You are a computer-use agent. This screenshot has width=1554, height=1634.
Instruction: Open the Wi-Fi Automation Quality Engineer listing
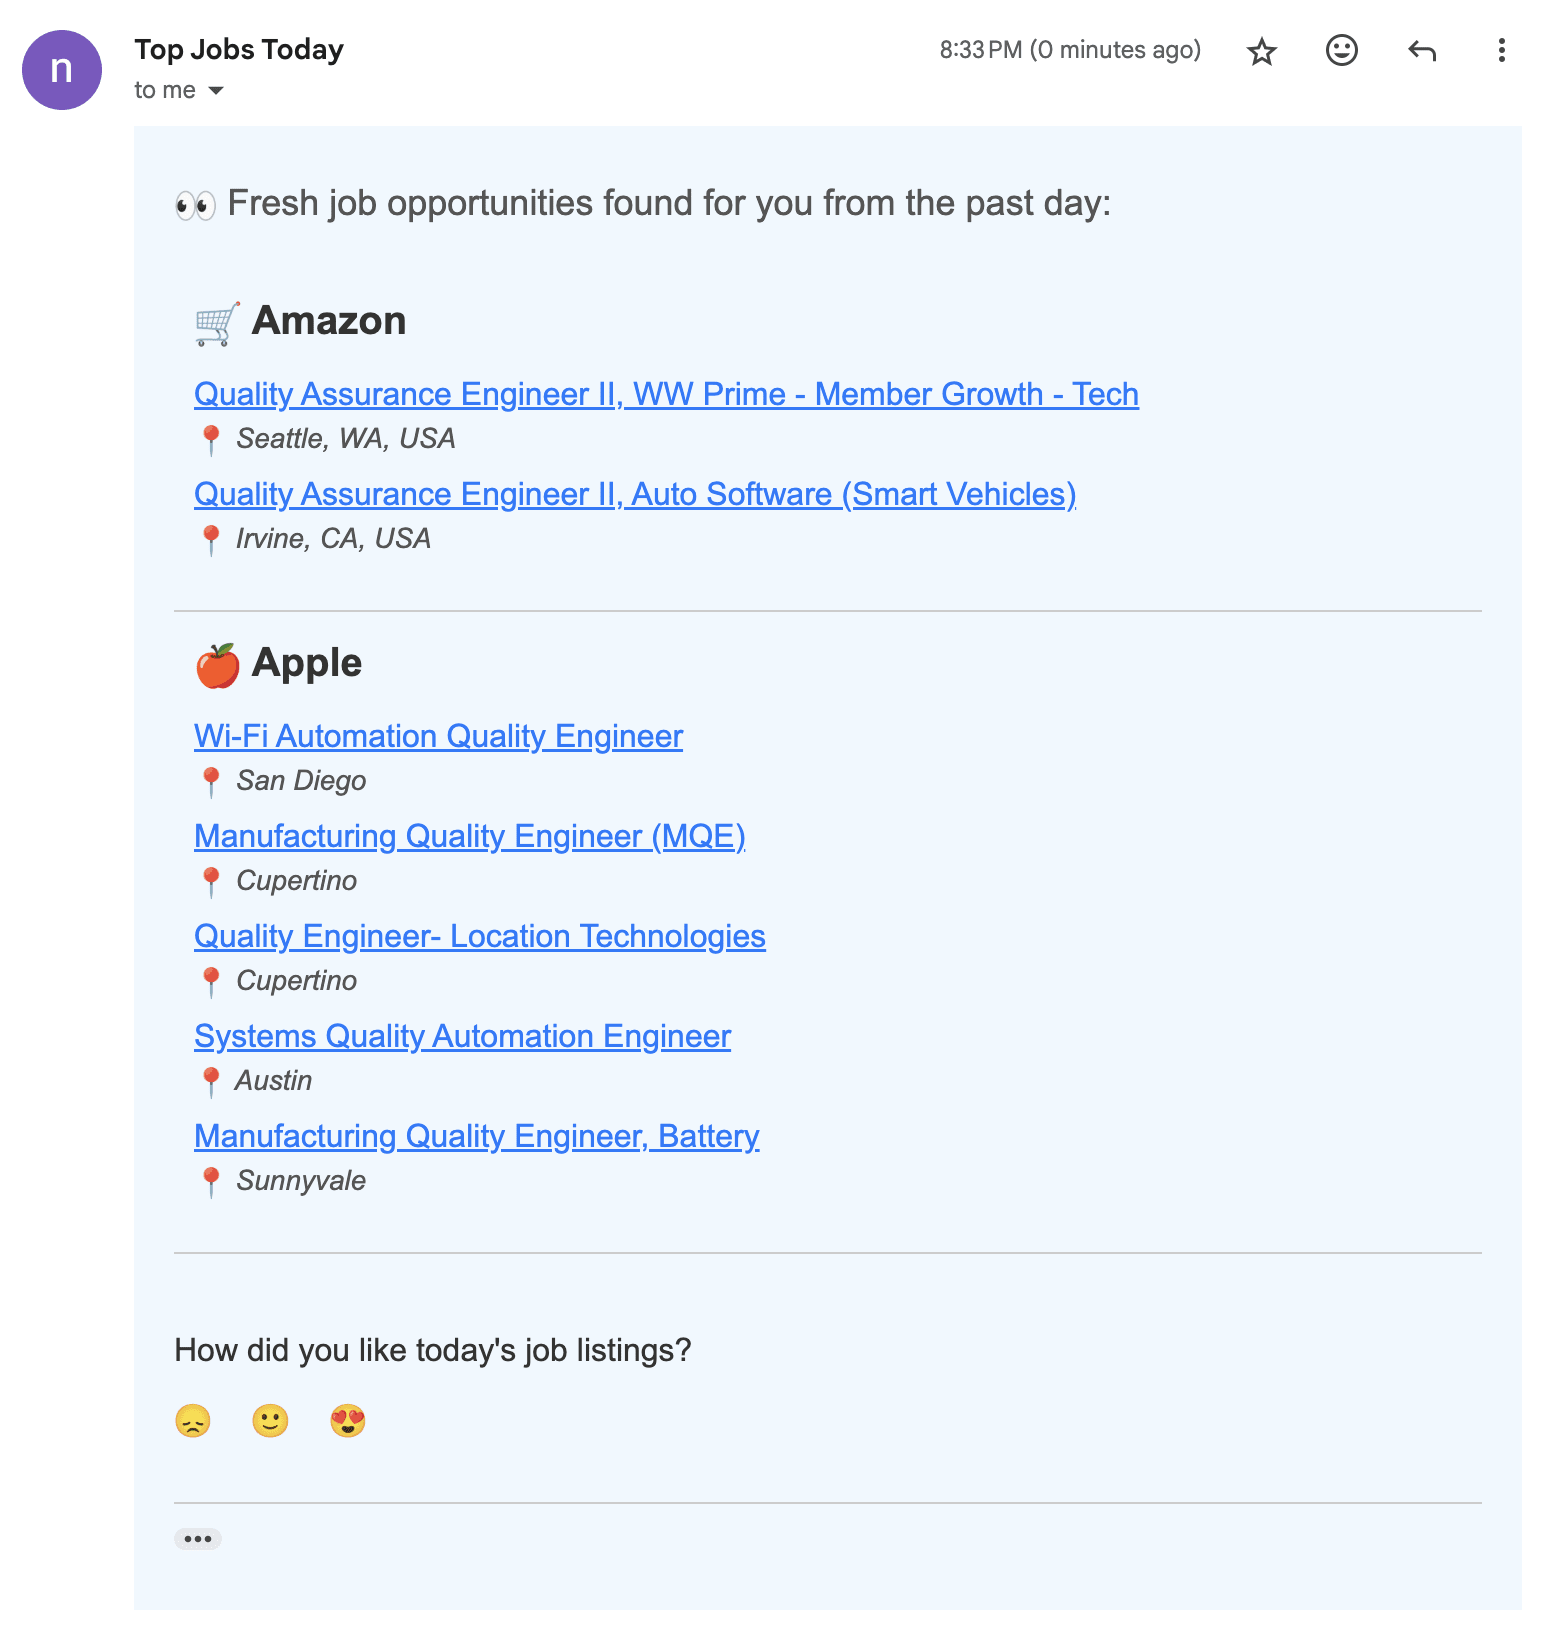click(438, 736)
